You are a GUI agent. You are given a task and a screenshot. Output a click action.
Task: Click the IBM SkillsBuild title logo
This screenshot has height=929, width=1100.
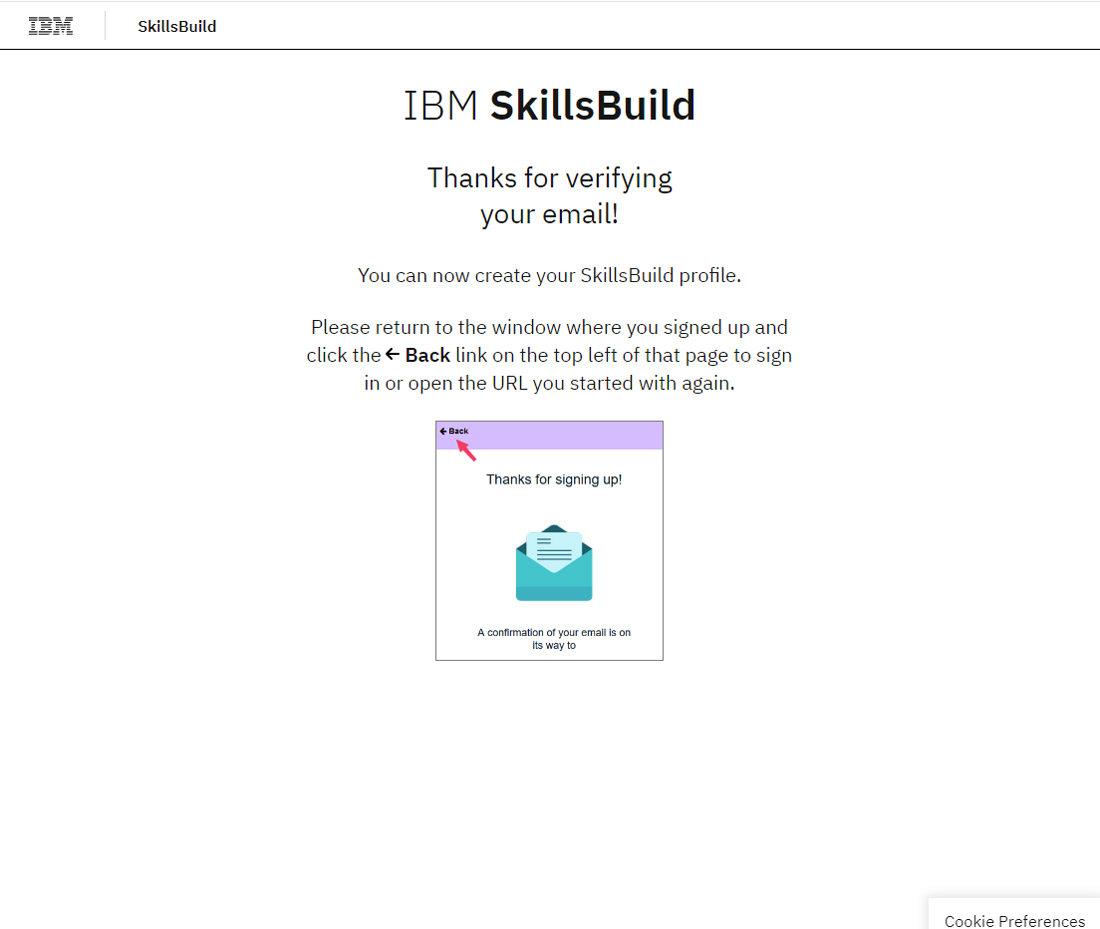(x=549, y=103)
